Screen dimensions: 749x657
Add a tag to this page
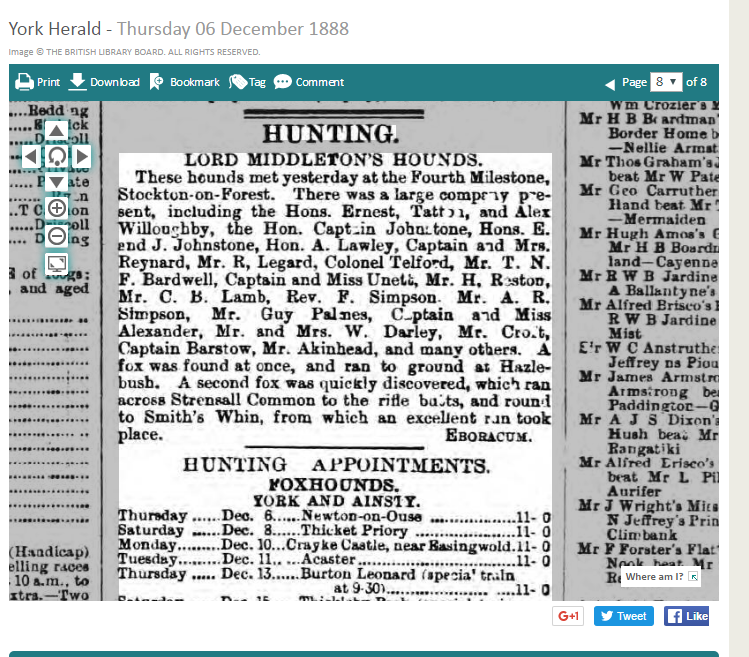pos(247,82)
